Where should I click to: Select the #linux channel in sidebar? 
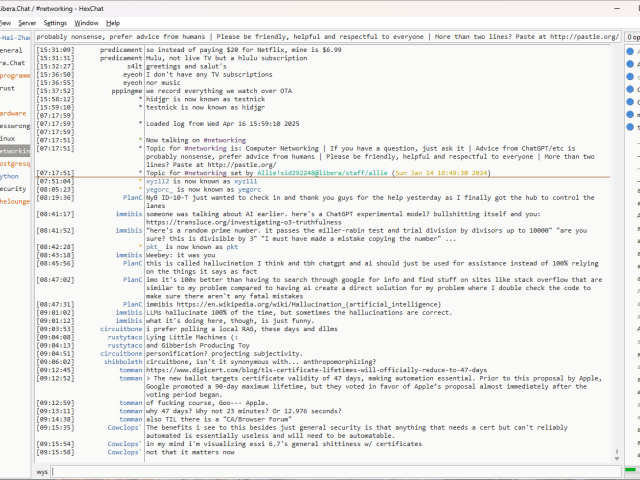(x=9, y=138)
